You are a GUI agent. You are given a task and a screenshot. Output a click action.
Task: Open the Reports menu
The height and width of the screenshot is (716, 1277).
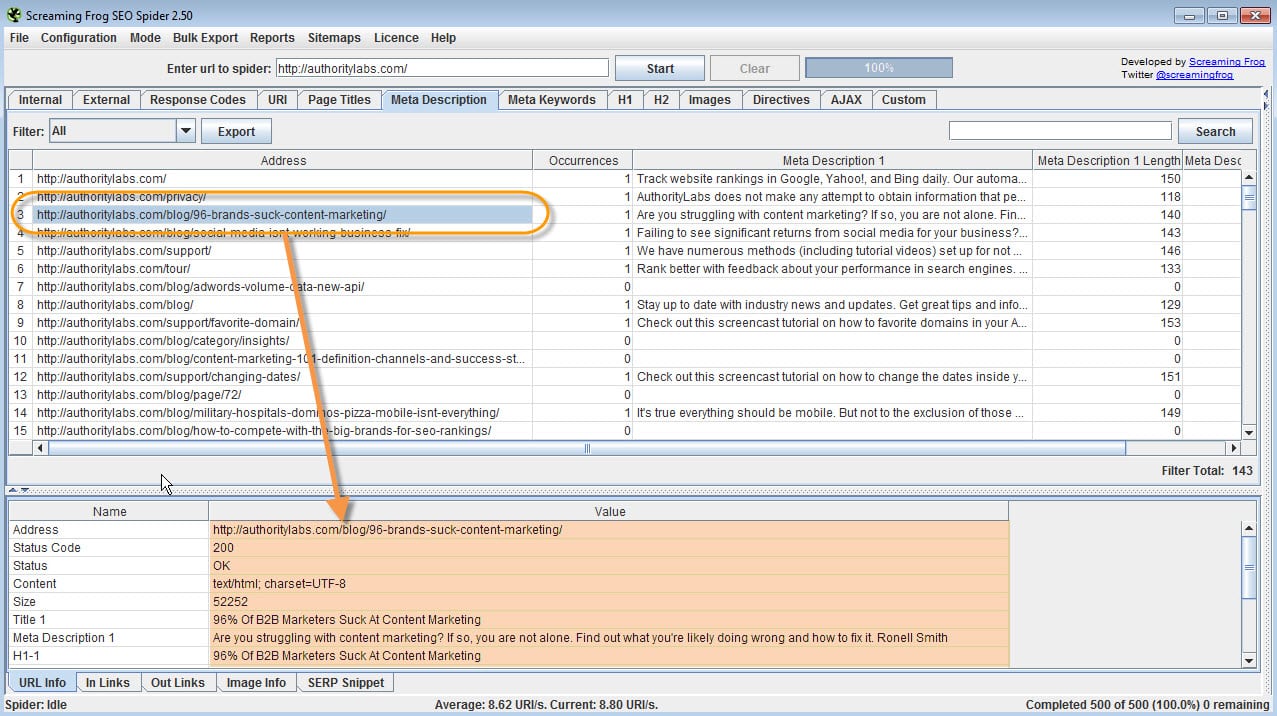pos(272,38)
